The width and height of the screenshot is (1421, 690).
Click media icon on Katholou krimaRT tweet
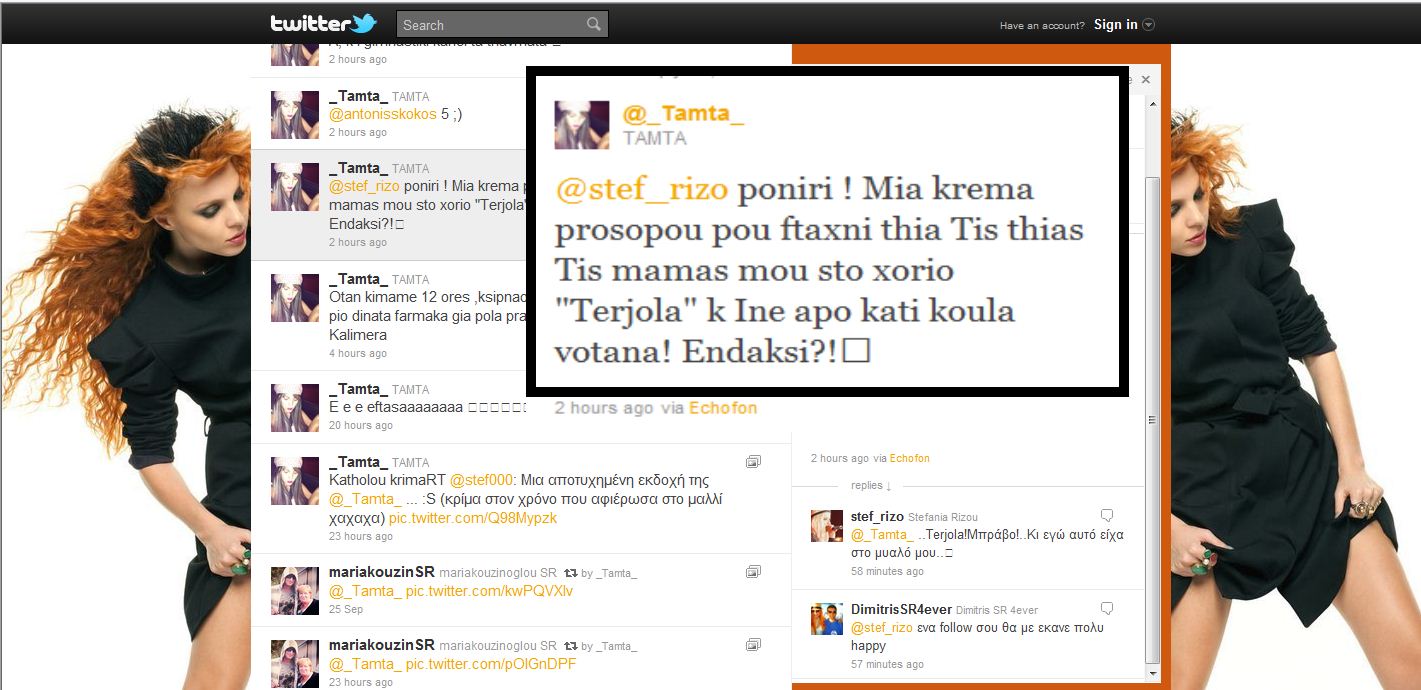click(x=753, y=461)
